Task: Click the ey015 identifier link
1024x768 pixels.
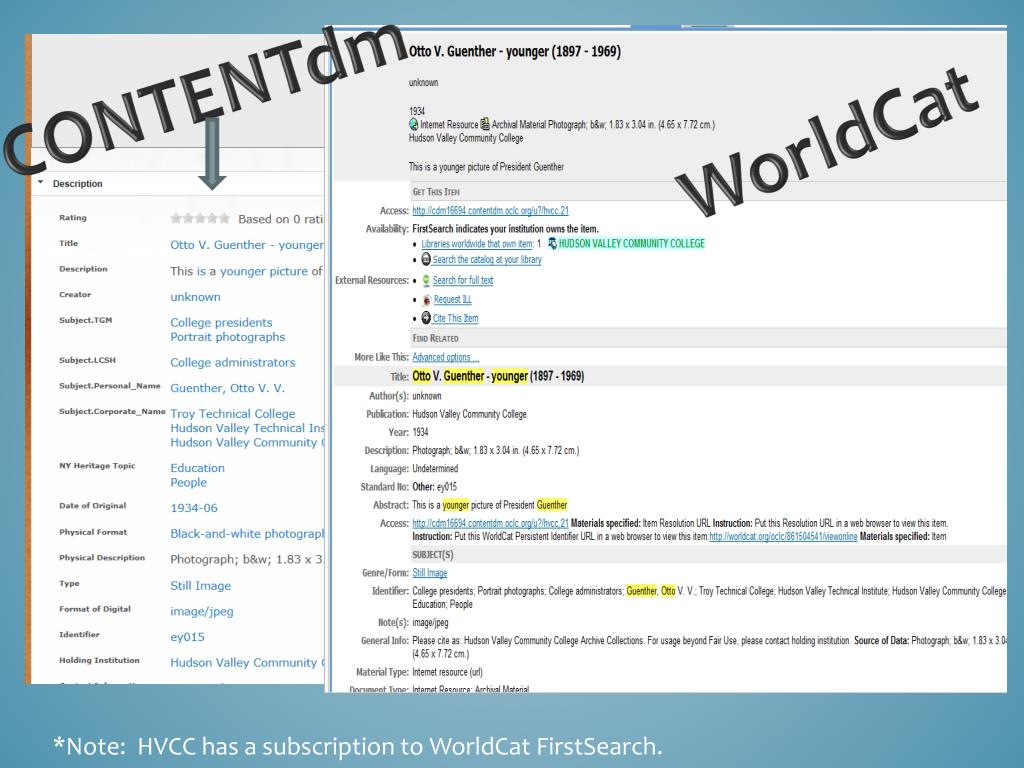Action: [187, 637]
